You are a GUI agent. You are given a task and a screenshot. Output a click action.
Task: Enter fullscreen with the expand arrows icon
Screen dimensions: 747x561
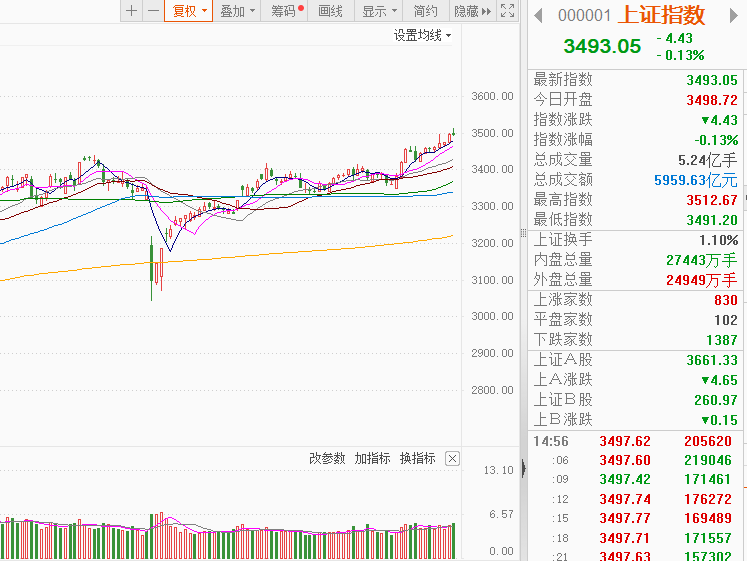pos(507,11)
